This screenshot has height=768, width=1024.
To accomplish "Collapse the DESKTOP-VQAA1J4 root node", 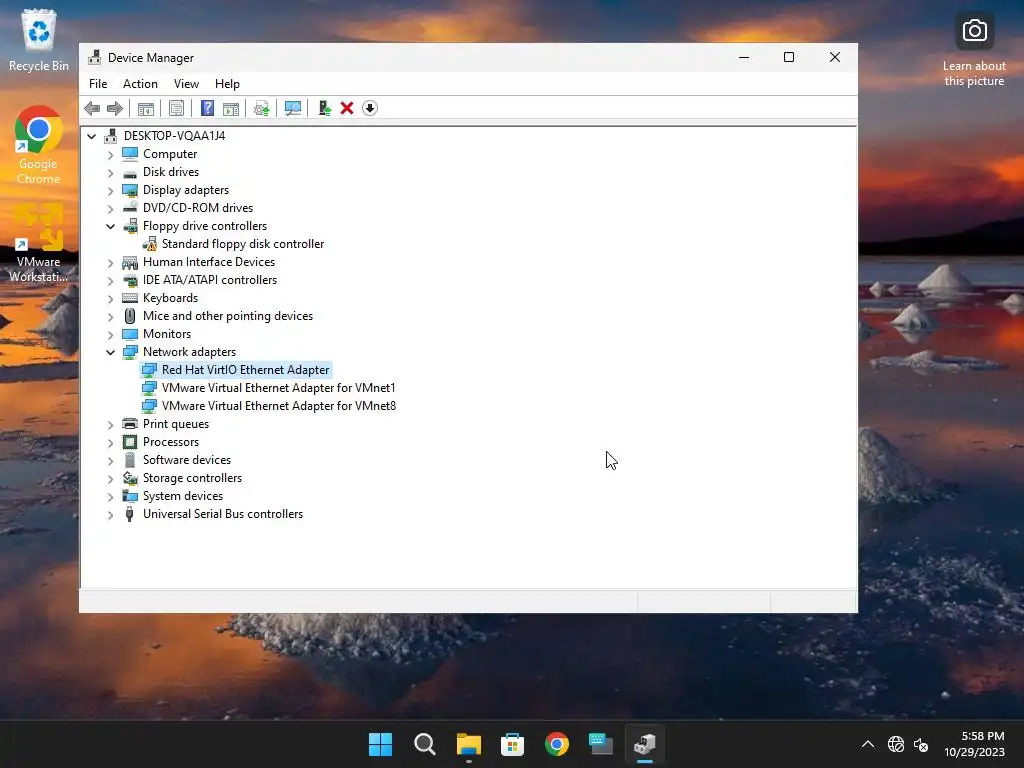I will pyautogui.click(x=91, y=136).
